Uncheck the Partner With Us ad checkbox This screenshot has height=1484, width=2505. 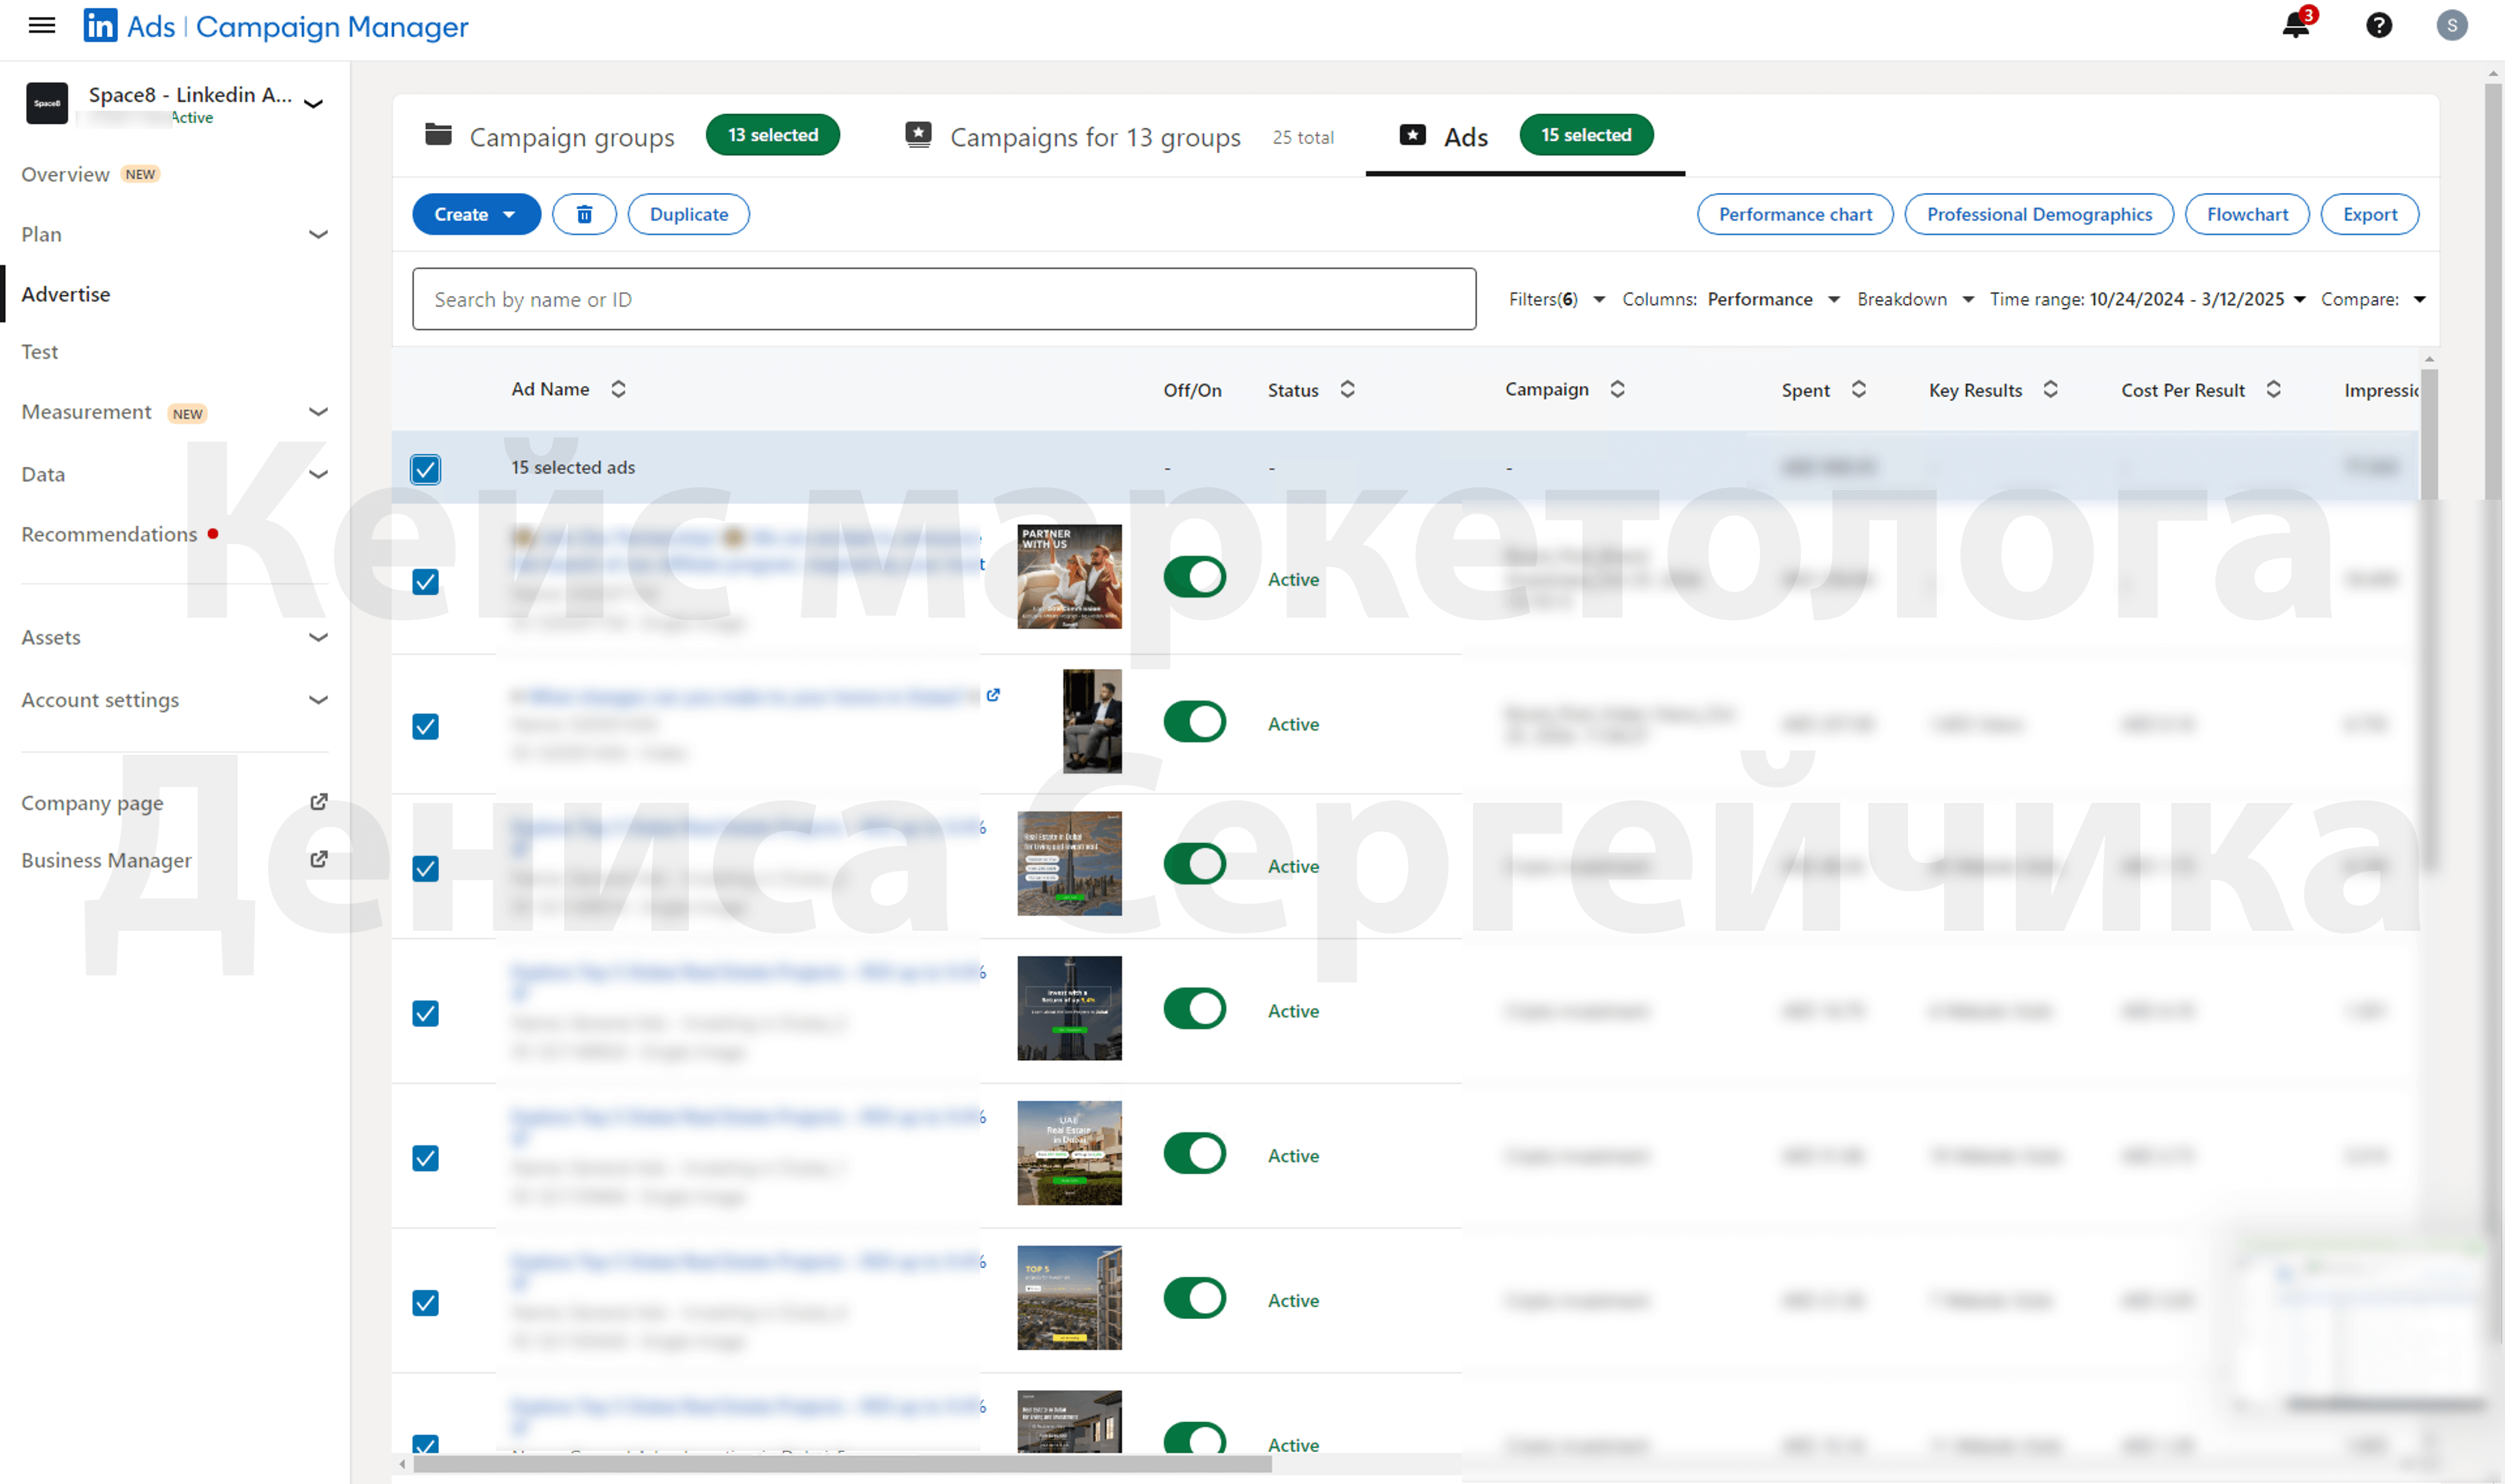point(425,581)
